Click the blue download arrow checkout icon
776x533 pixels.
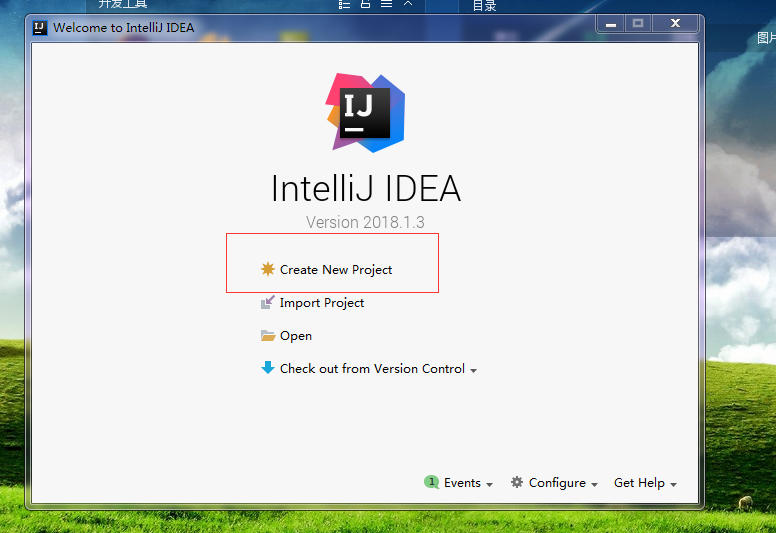coord(268,368)
